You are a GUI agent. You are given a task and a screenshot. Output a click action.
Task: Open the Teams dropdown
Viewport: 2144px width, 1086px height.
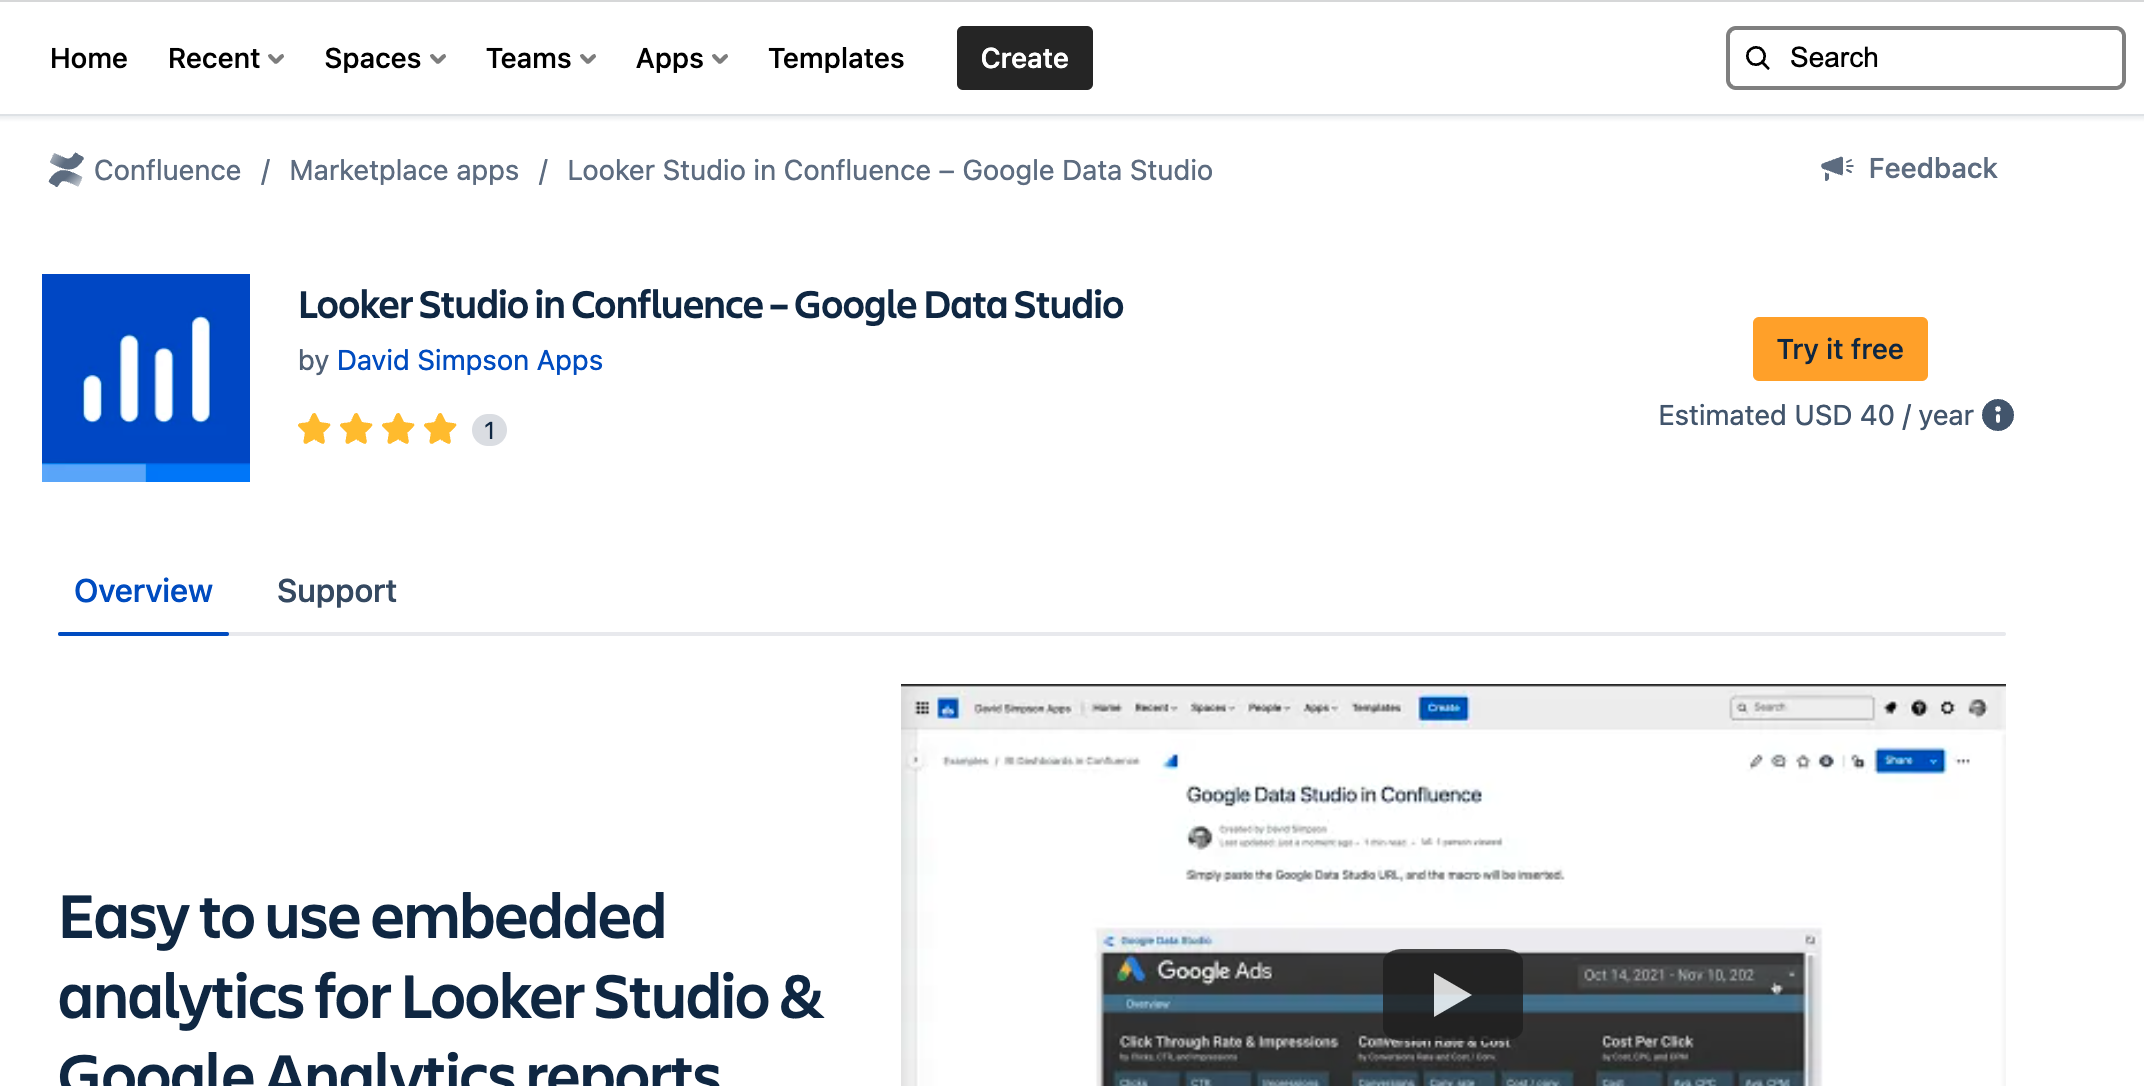541,58
